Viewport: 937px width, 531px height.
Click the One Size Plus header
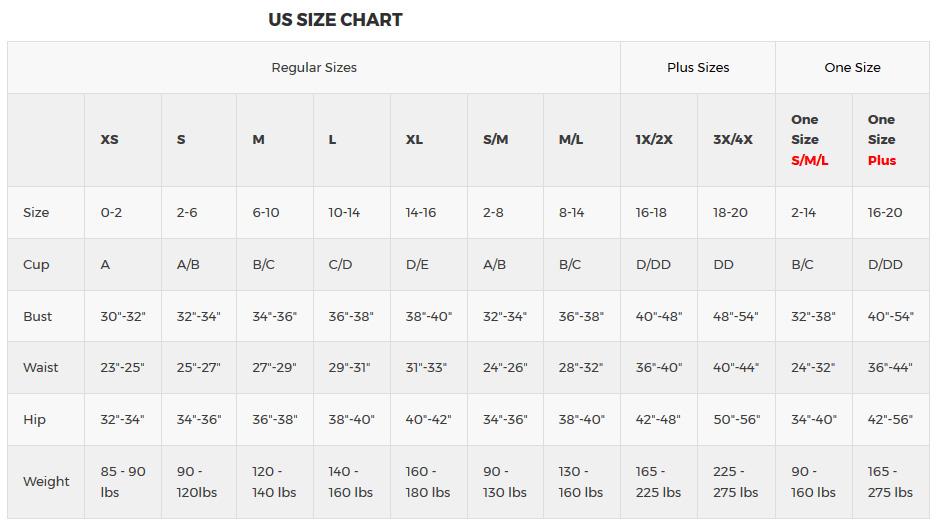[x=882, y=140]
